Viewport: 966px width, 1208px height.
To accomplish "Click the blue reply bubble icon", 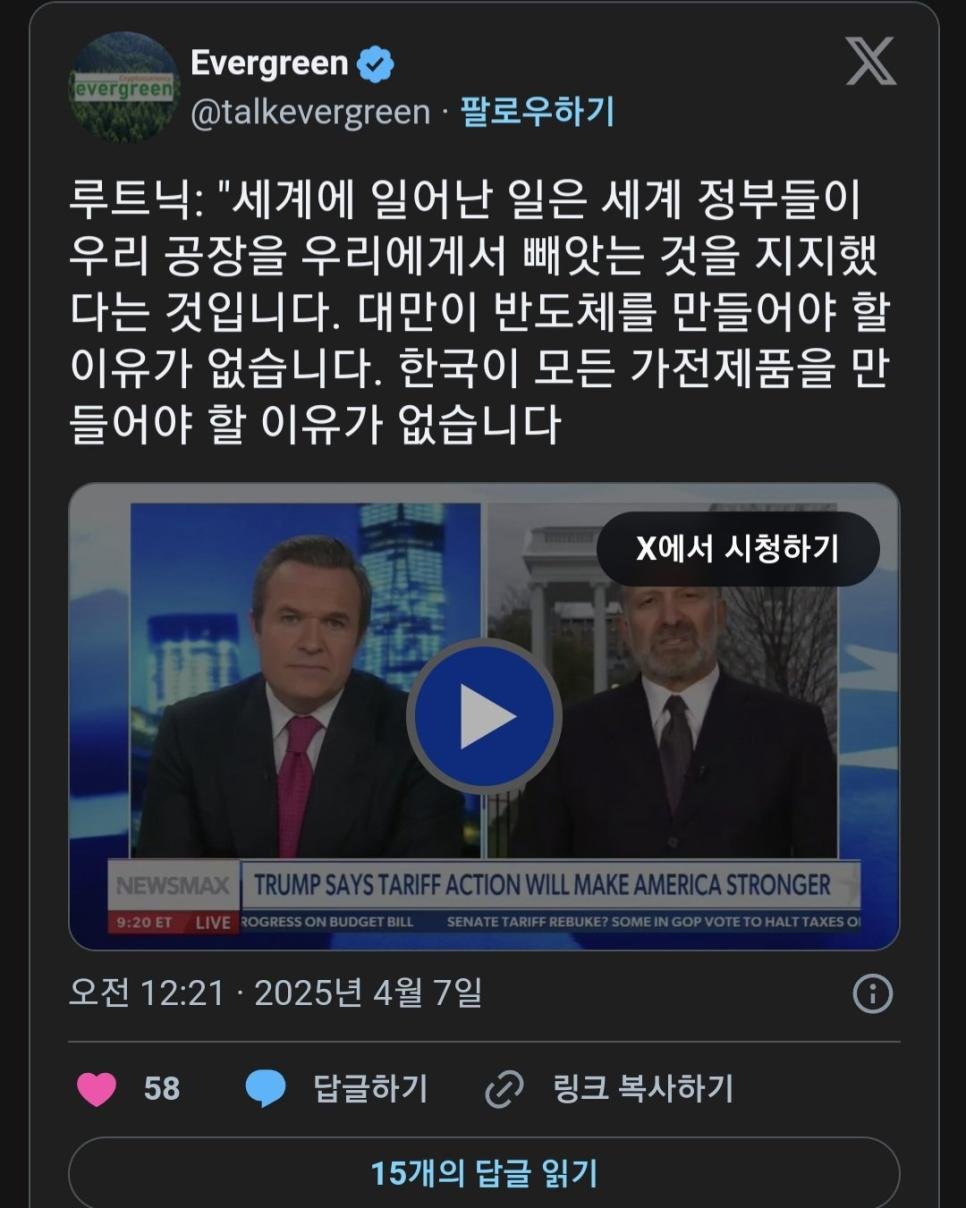I will coord(266,1088).
